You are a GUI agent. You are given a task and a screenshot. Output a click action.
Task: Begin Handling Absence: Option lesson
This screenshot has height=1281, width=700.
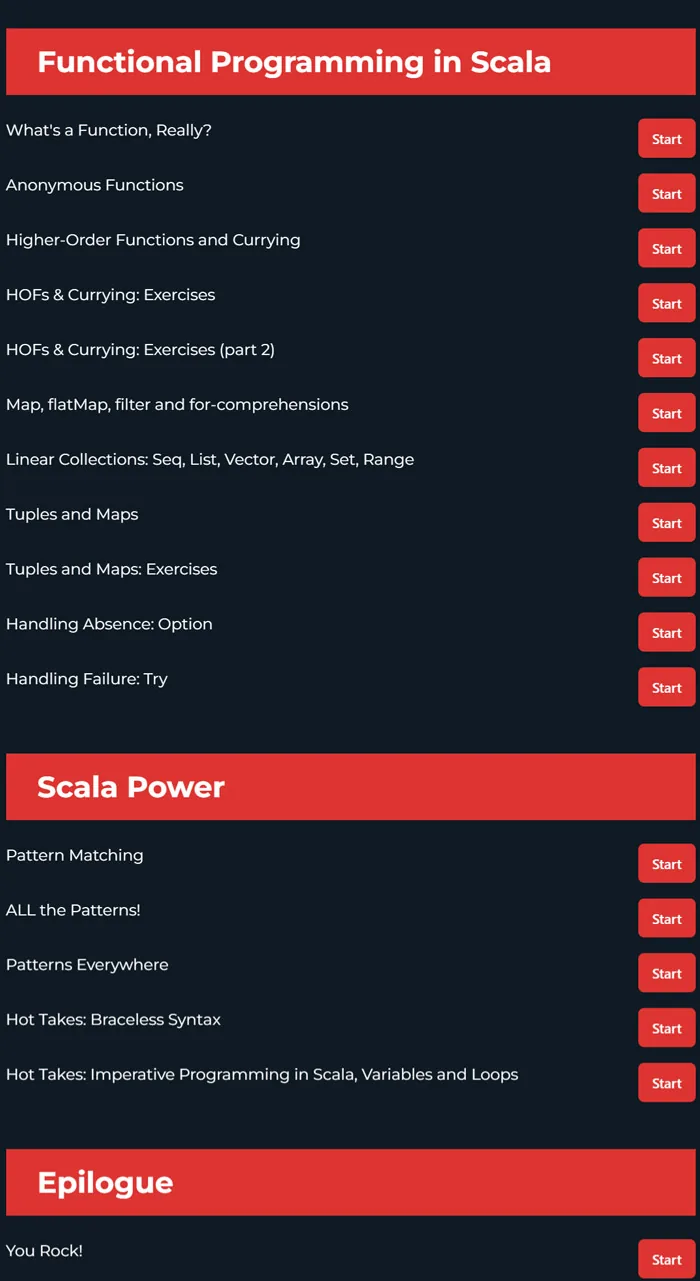click(667, 633)
